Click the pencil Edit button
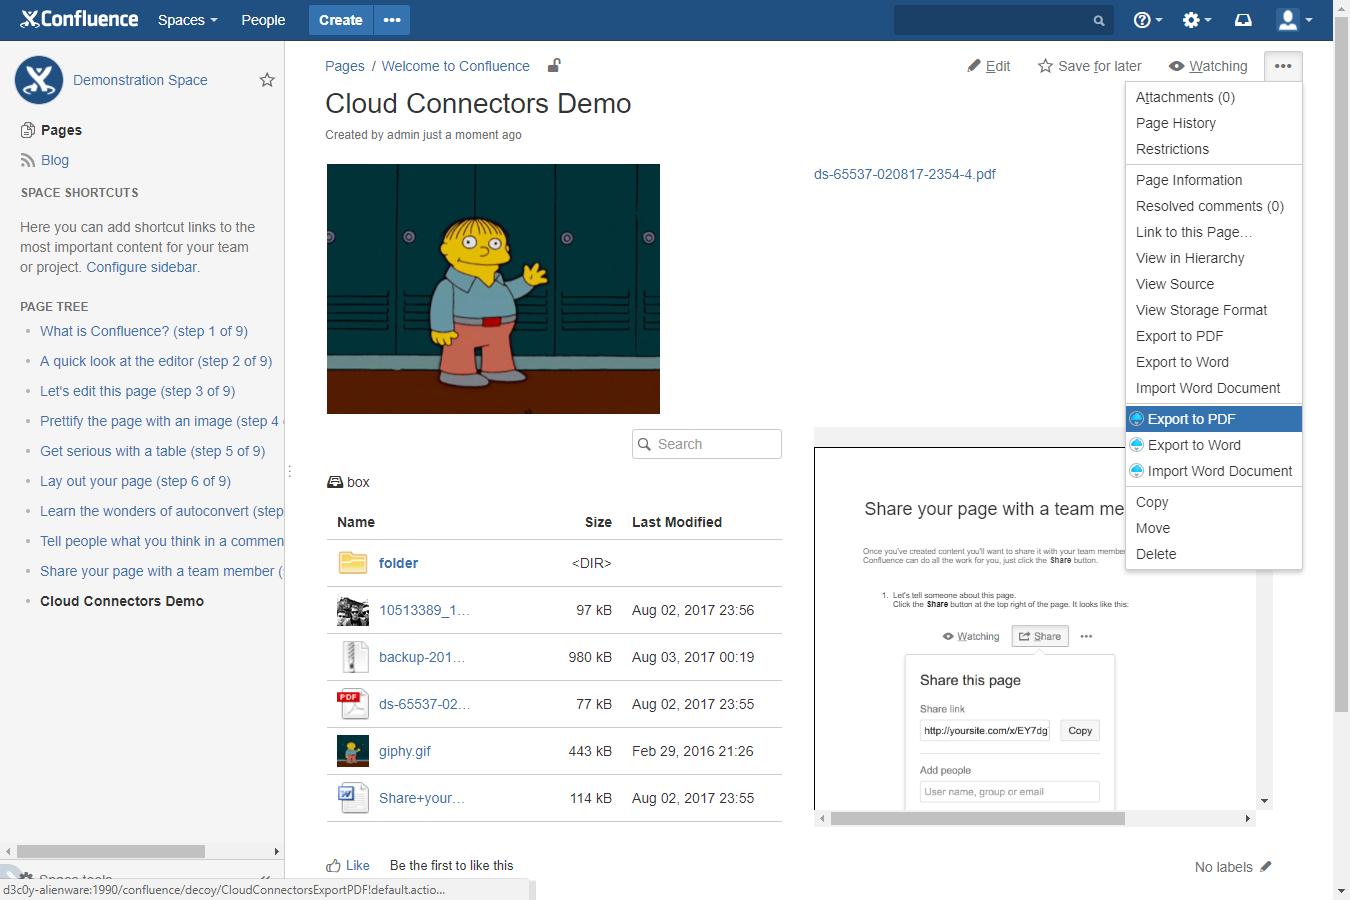This screenshot has width=1350, height=900. 989,66
